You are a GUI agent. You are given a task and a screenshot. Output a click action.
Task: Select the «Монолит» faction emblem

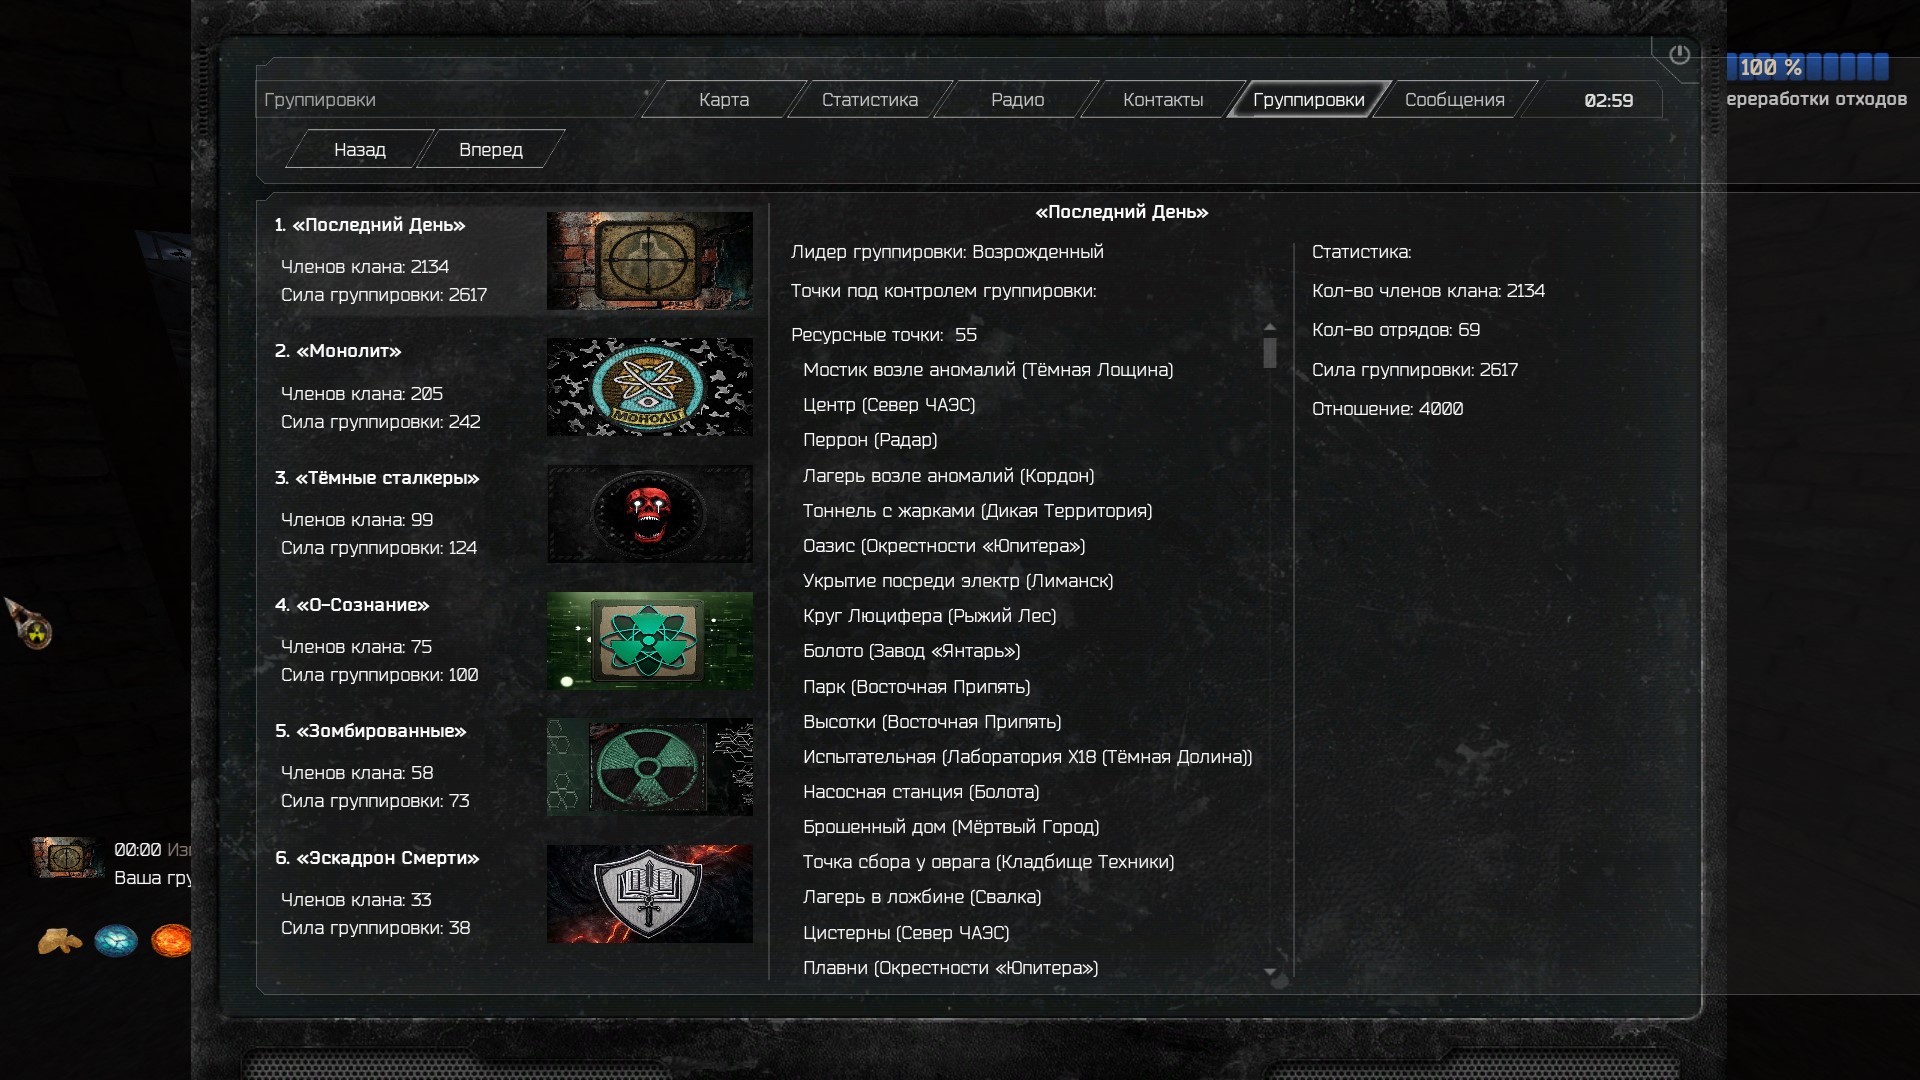[x=650, y=387]
